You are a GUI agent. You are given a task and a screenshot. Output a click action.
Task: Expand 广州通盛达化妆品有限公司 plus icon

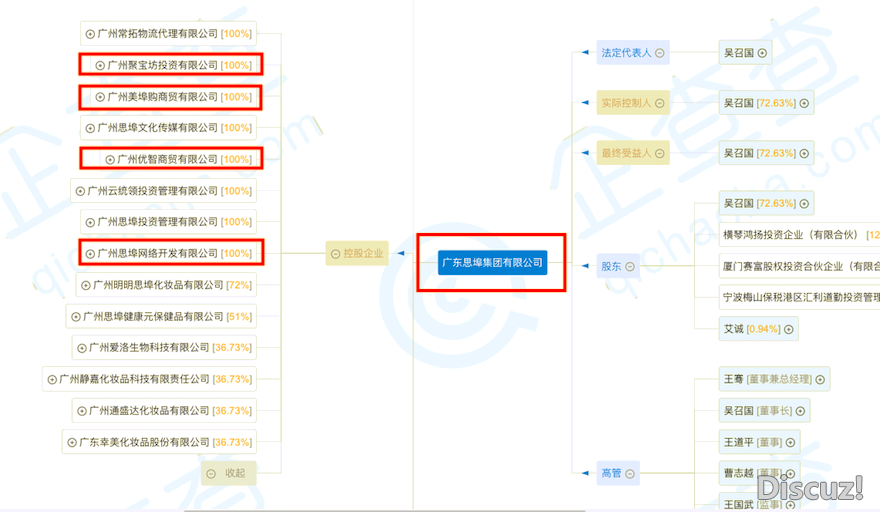(x=82, y=412)
